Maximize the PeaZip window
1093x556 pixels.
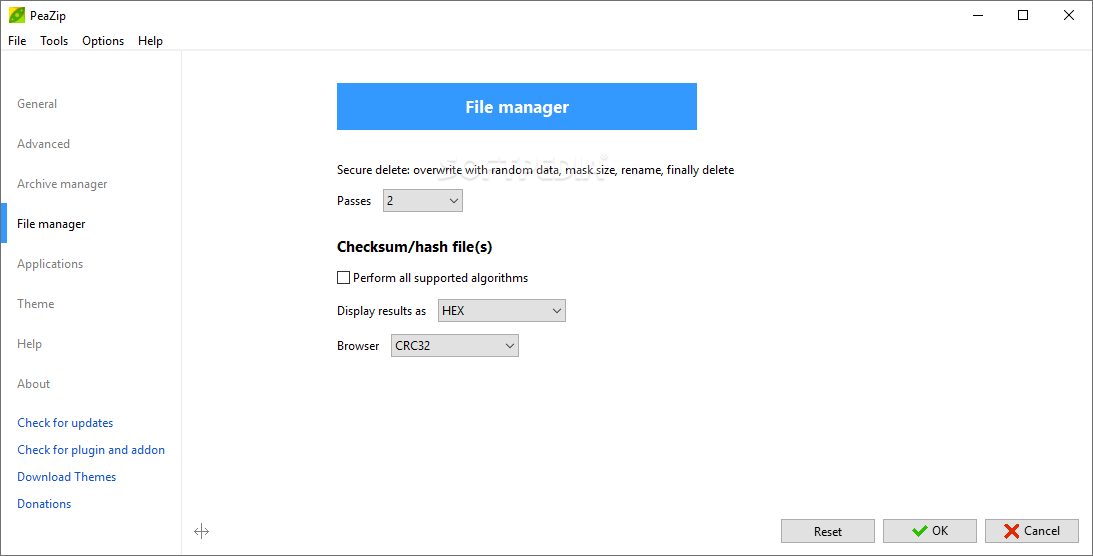[1023, 15]
